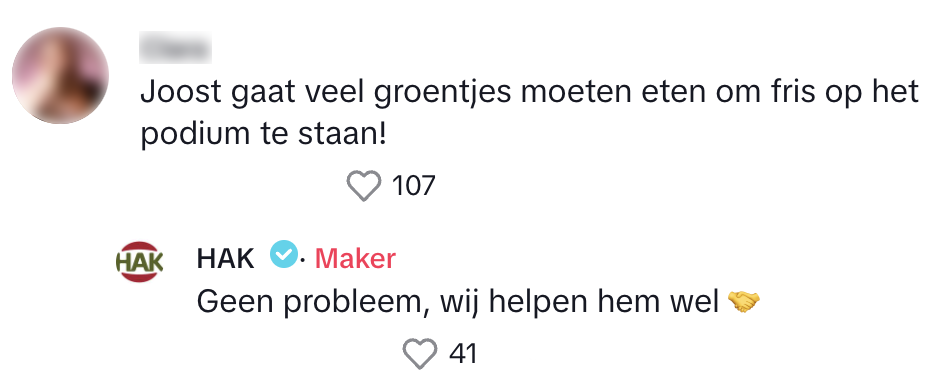The width and height of the screenshot is (940, 388).
Task: Click the handshake emoji in HAK's reply
Action: [x=743, y=301]
